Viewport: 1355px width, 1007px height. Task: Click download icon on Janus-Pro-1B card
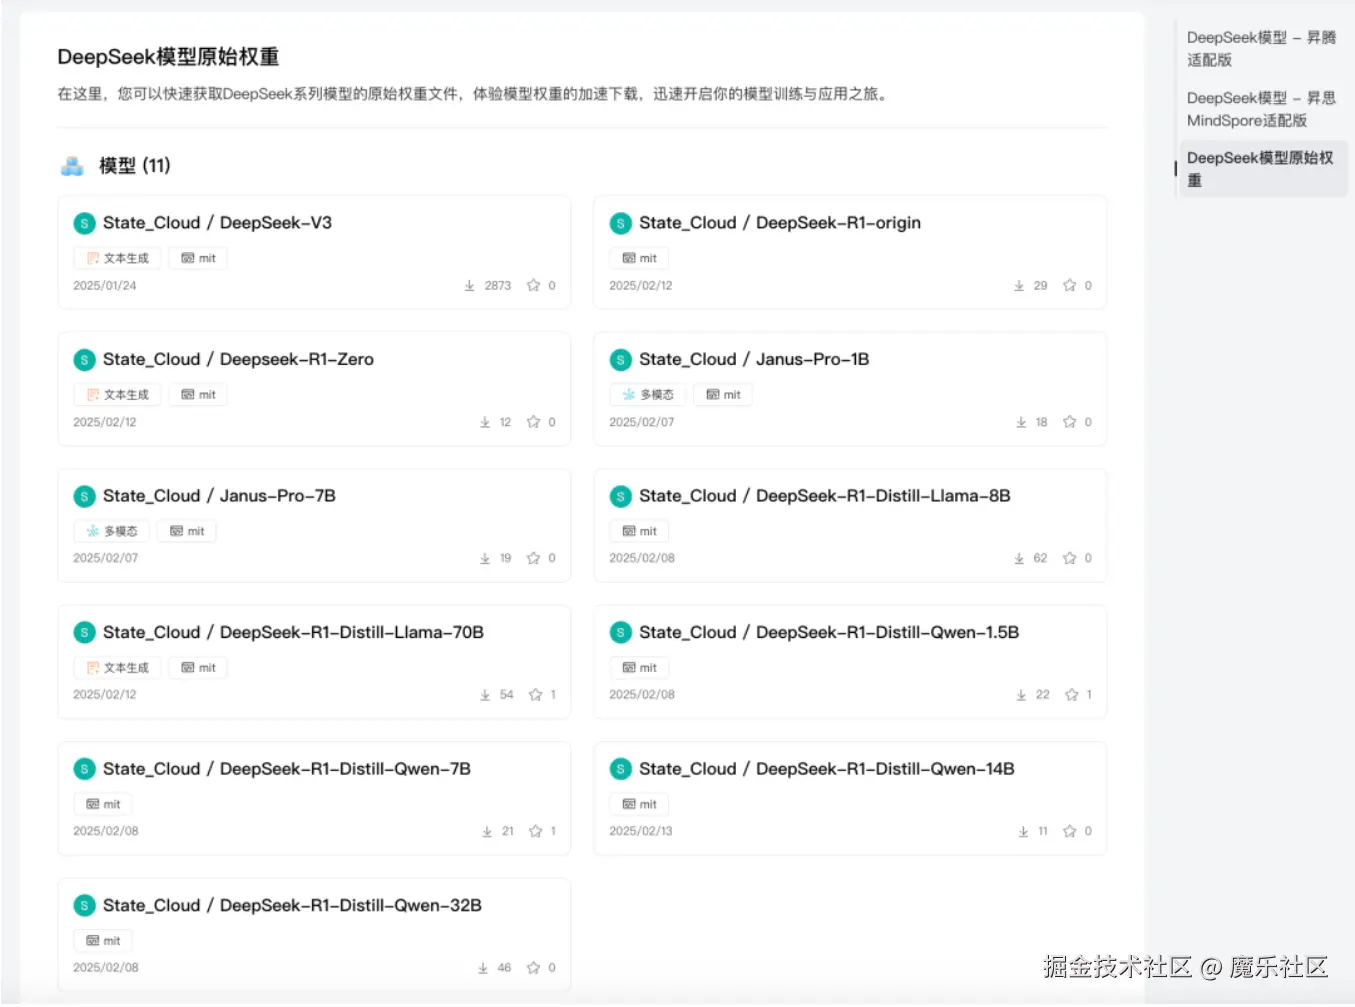pos(1020,422)
